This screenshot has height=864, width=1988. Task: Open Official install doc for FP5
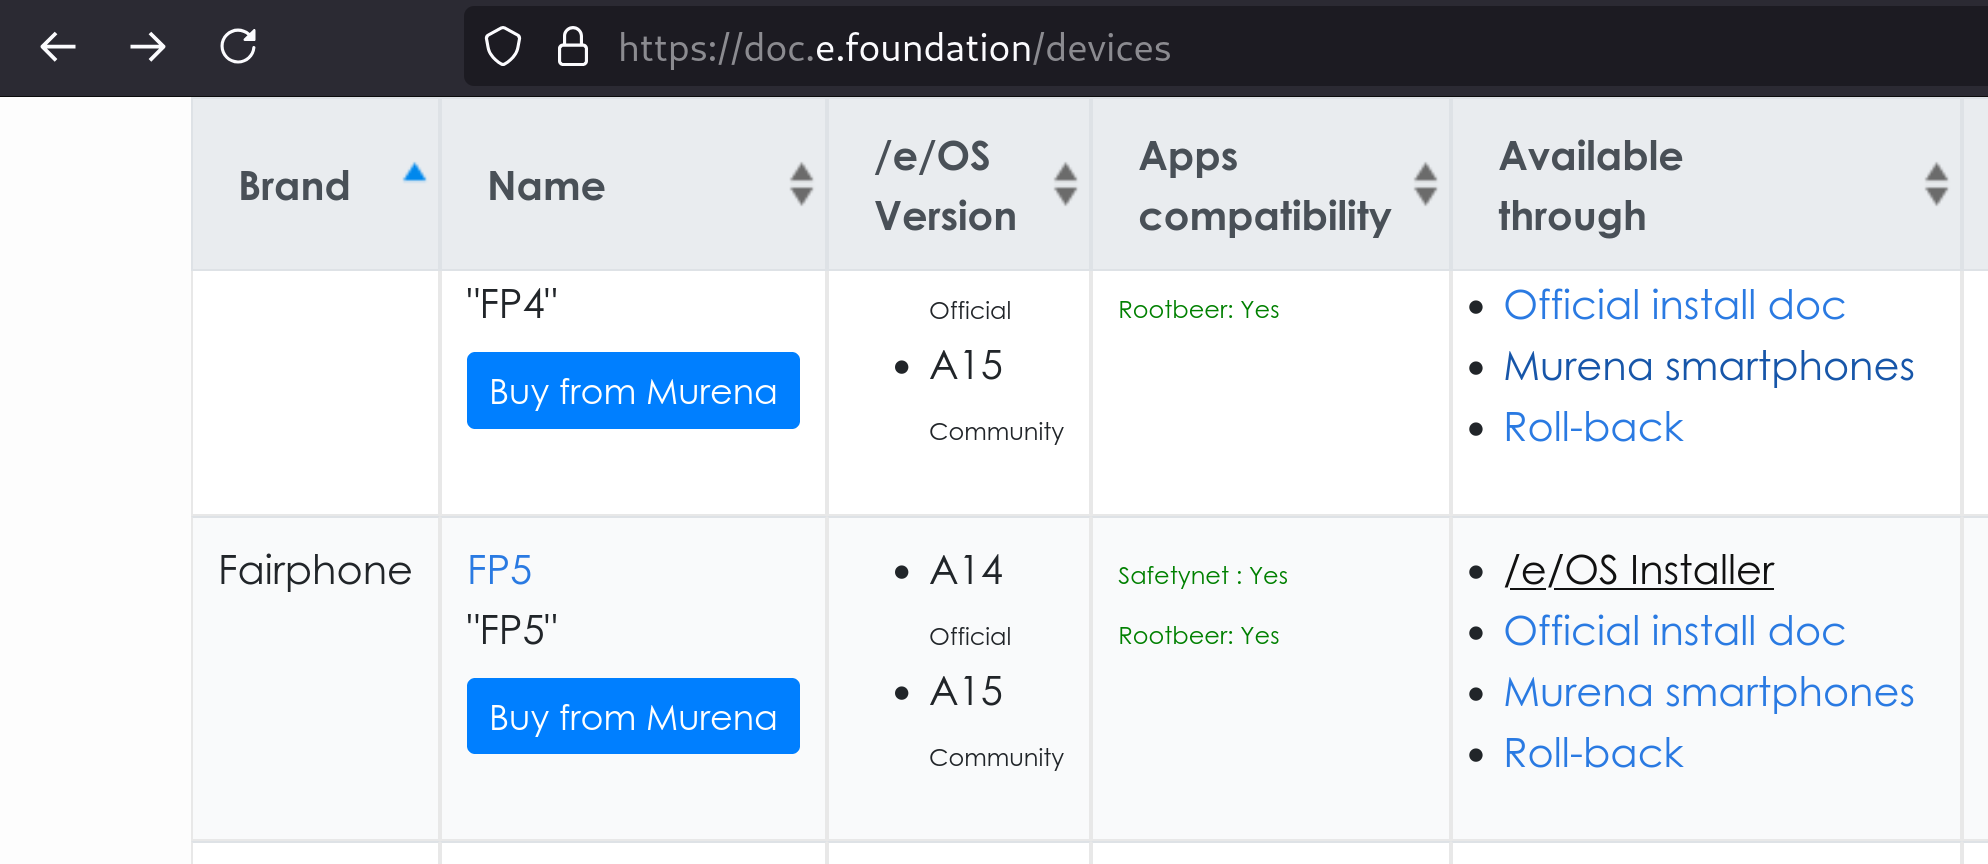(1674, 631)
